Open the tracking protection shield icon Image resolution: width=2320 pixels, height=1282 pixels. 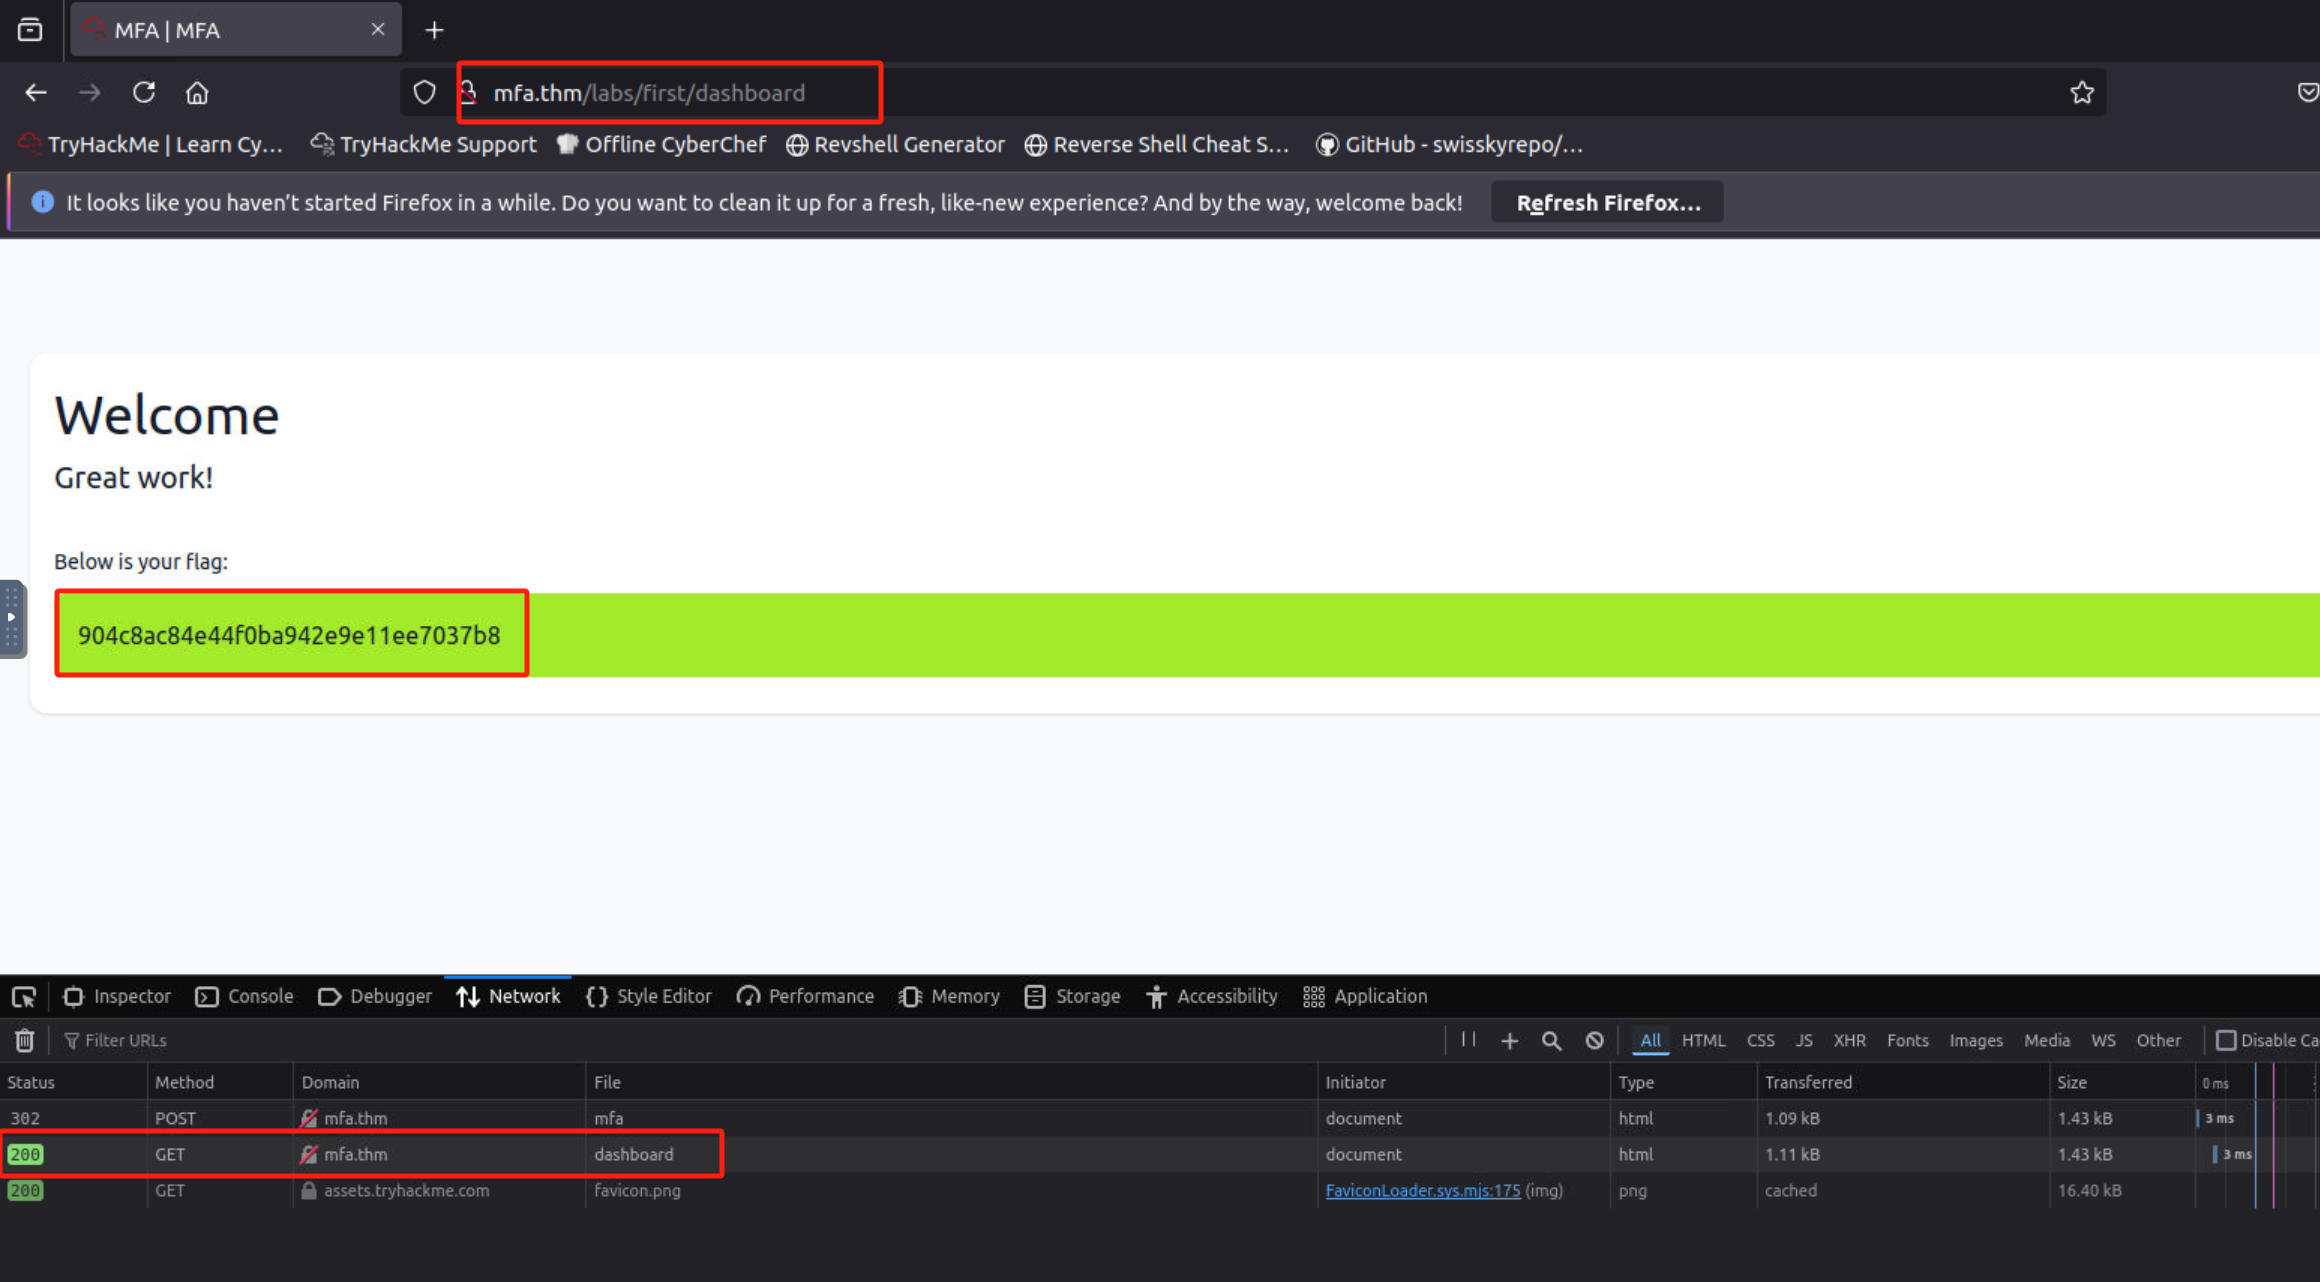click(424, 93)
